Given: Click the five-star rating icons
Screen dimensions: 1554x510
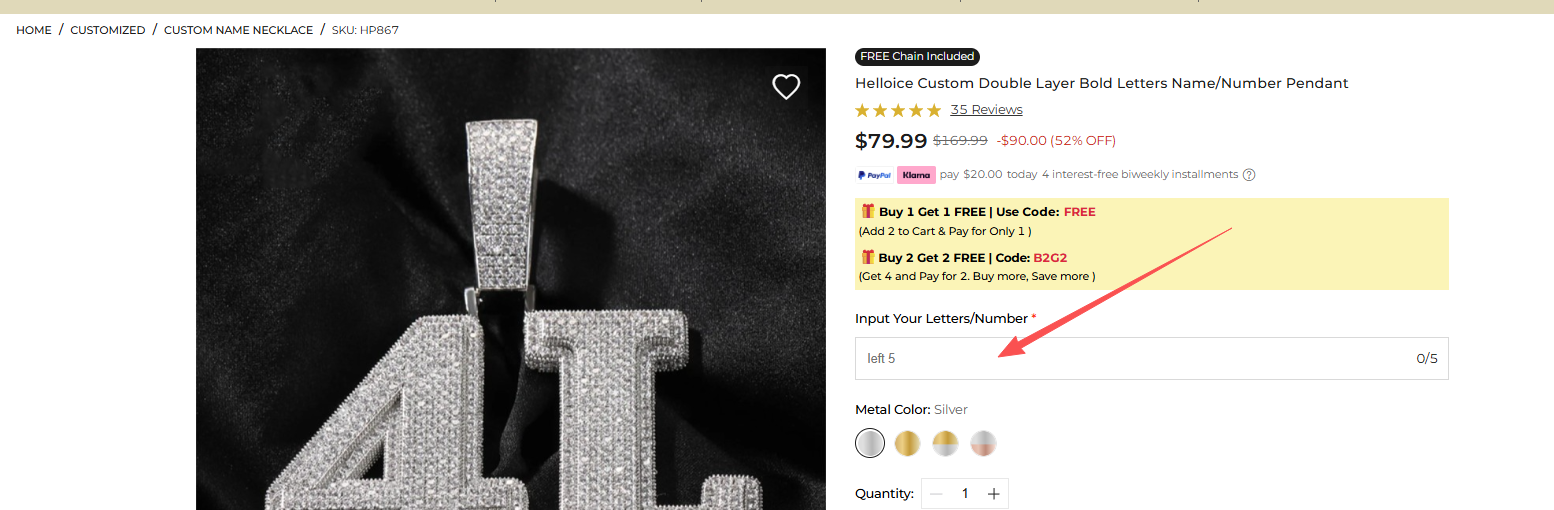Looking at the screenshot, I should (898, 110).
